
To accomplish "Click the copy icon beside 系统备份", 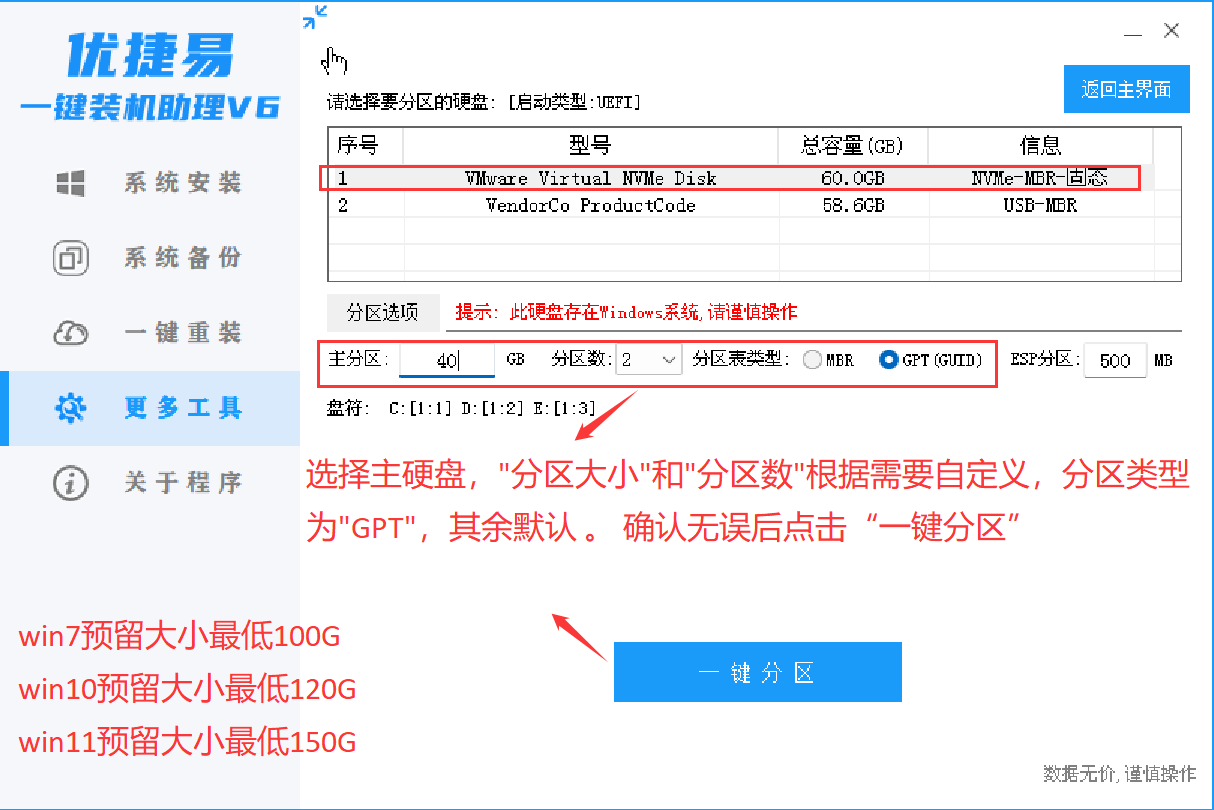I will coord(70,259).
